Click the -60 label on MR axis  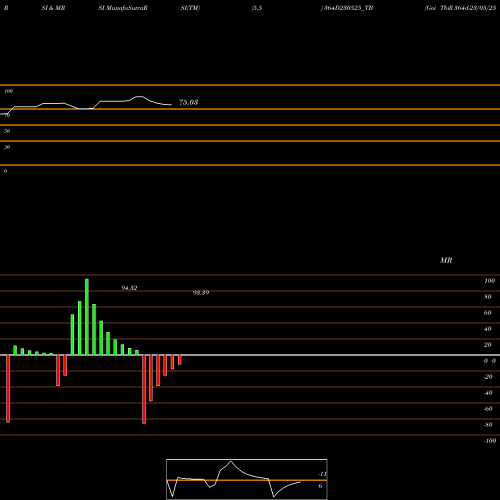(x=488, y=409)
